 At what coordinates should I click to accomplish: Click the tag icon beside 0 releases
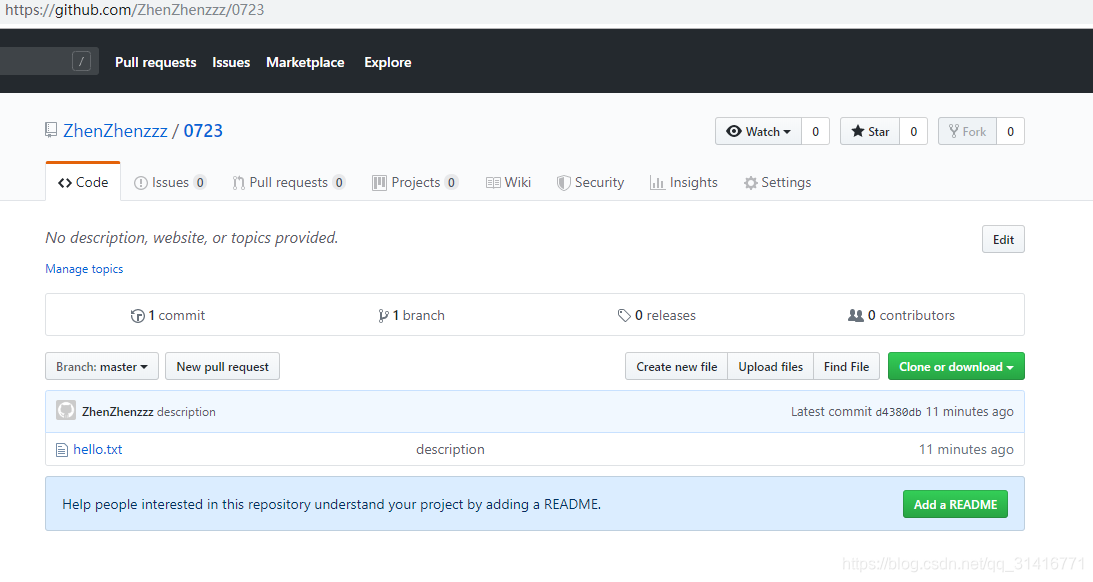tap(624, 316)
